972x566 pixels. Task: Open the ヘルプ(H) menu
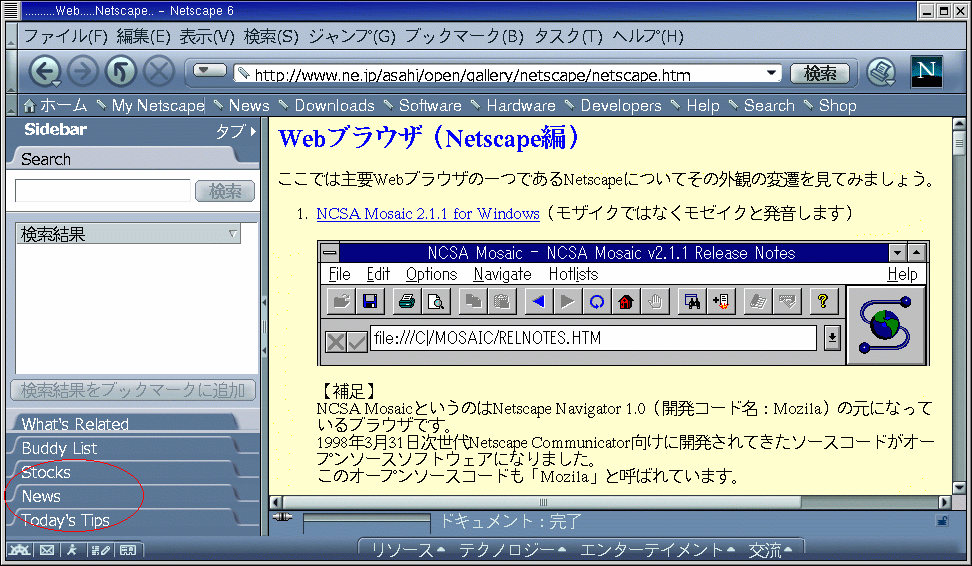648,37
